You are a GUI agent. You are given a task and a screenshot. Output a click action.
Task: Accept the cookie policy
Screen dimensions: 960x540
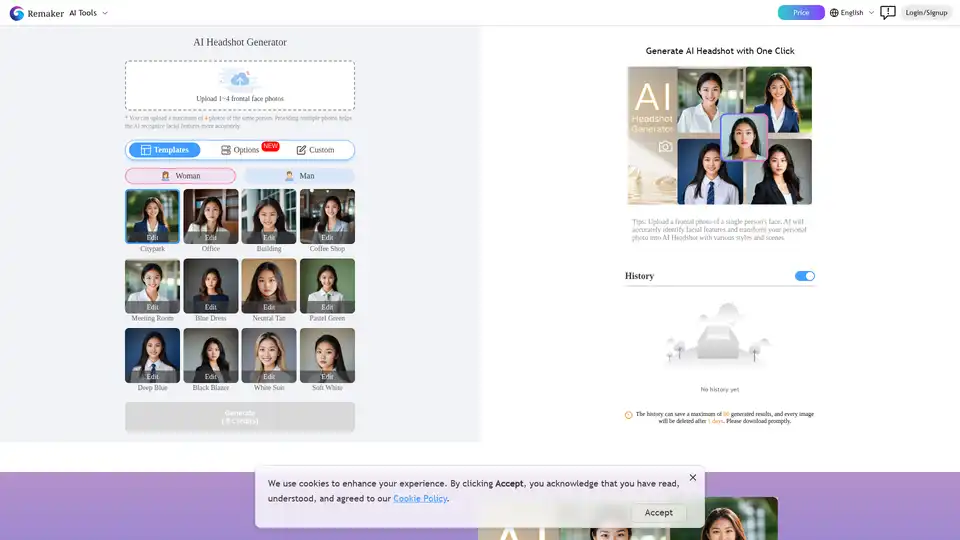pyautogui.click(x=658, y=512)
